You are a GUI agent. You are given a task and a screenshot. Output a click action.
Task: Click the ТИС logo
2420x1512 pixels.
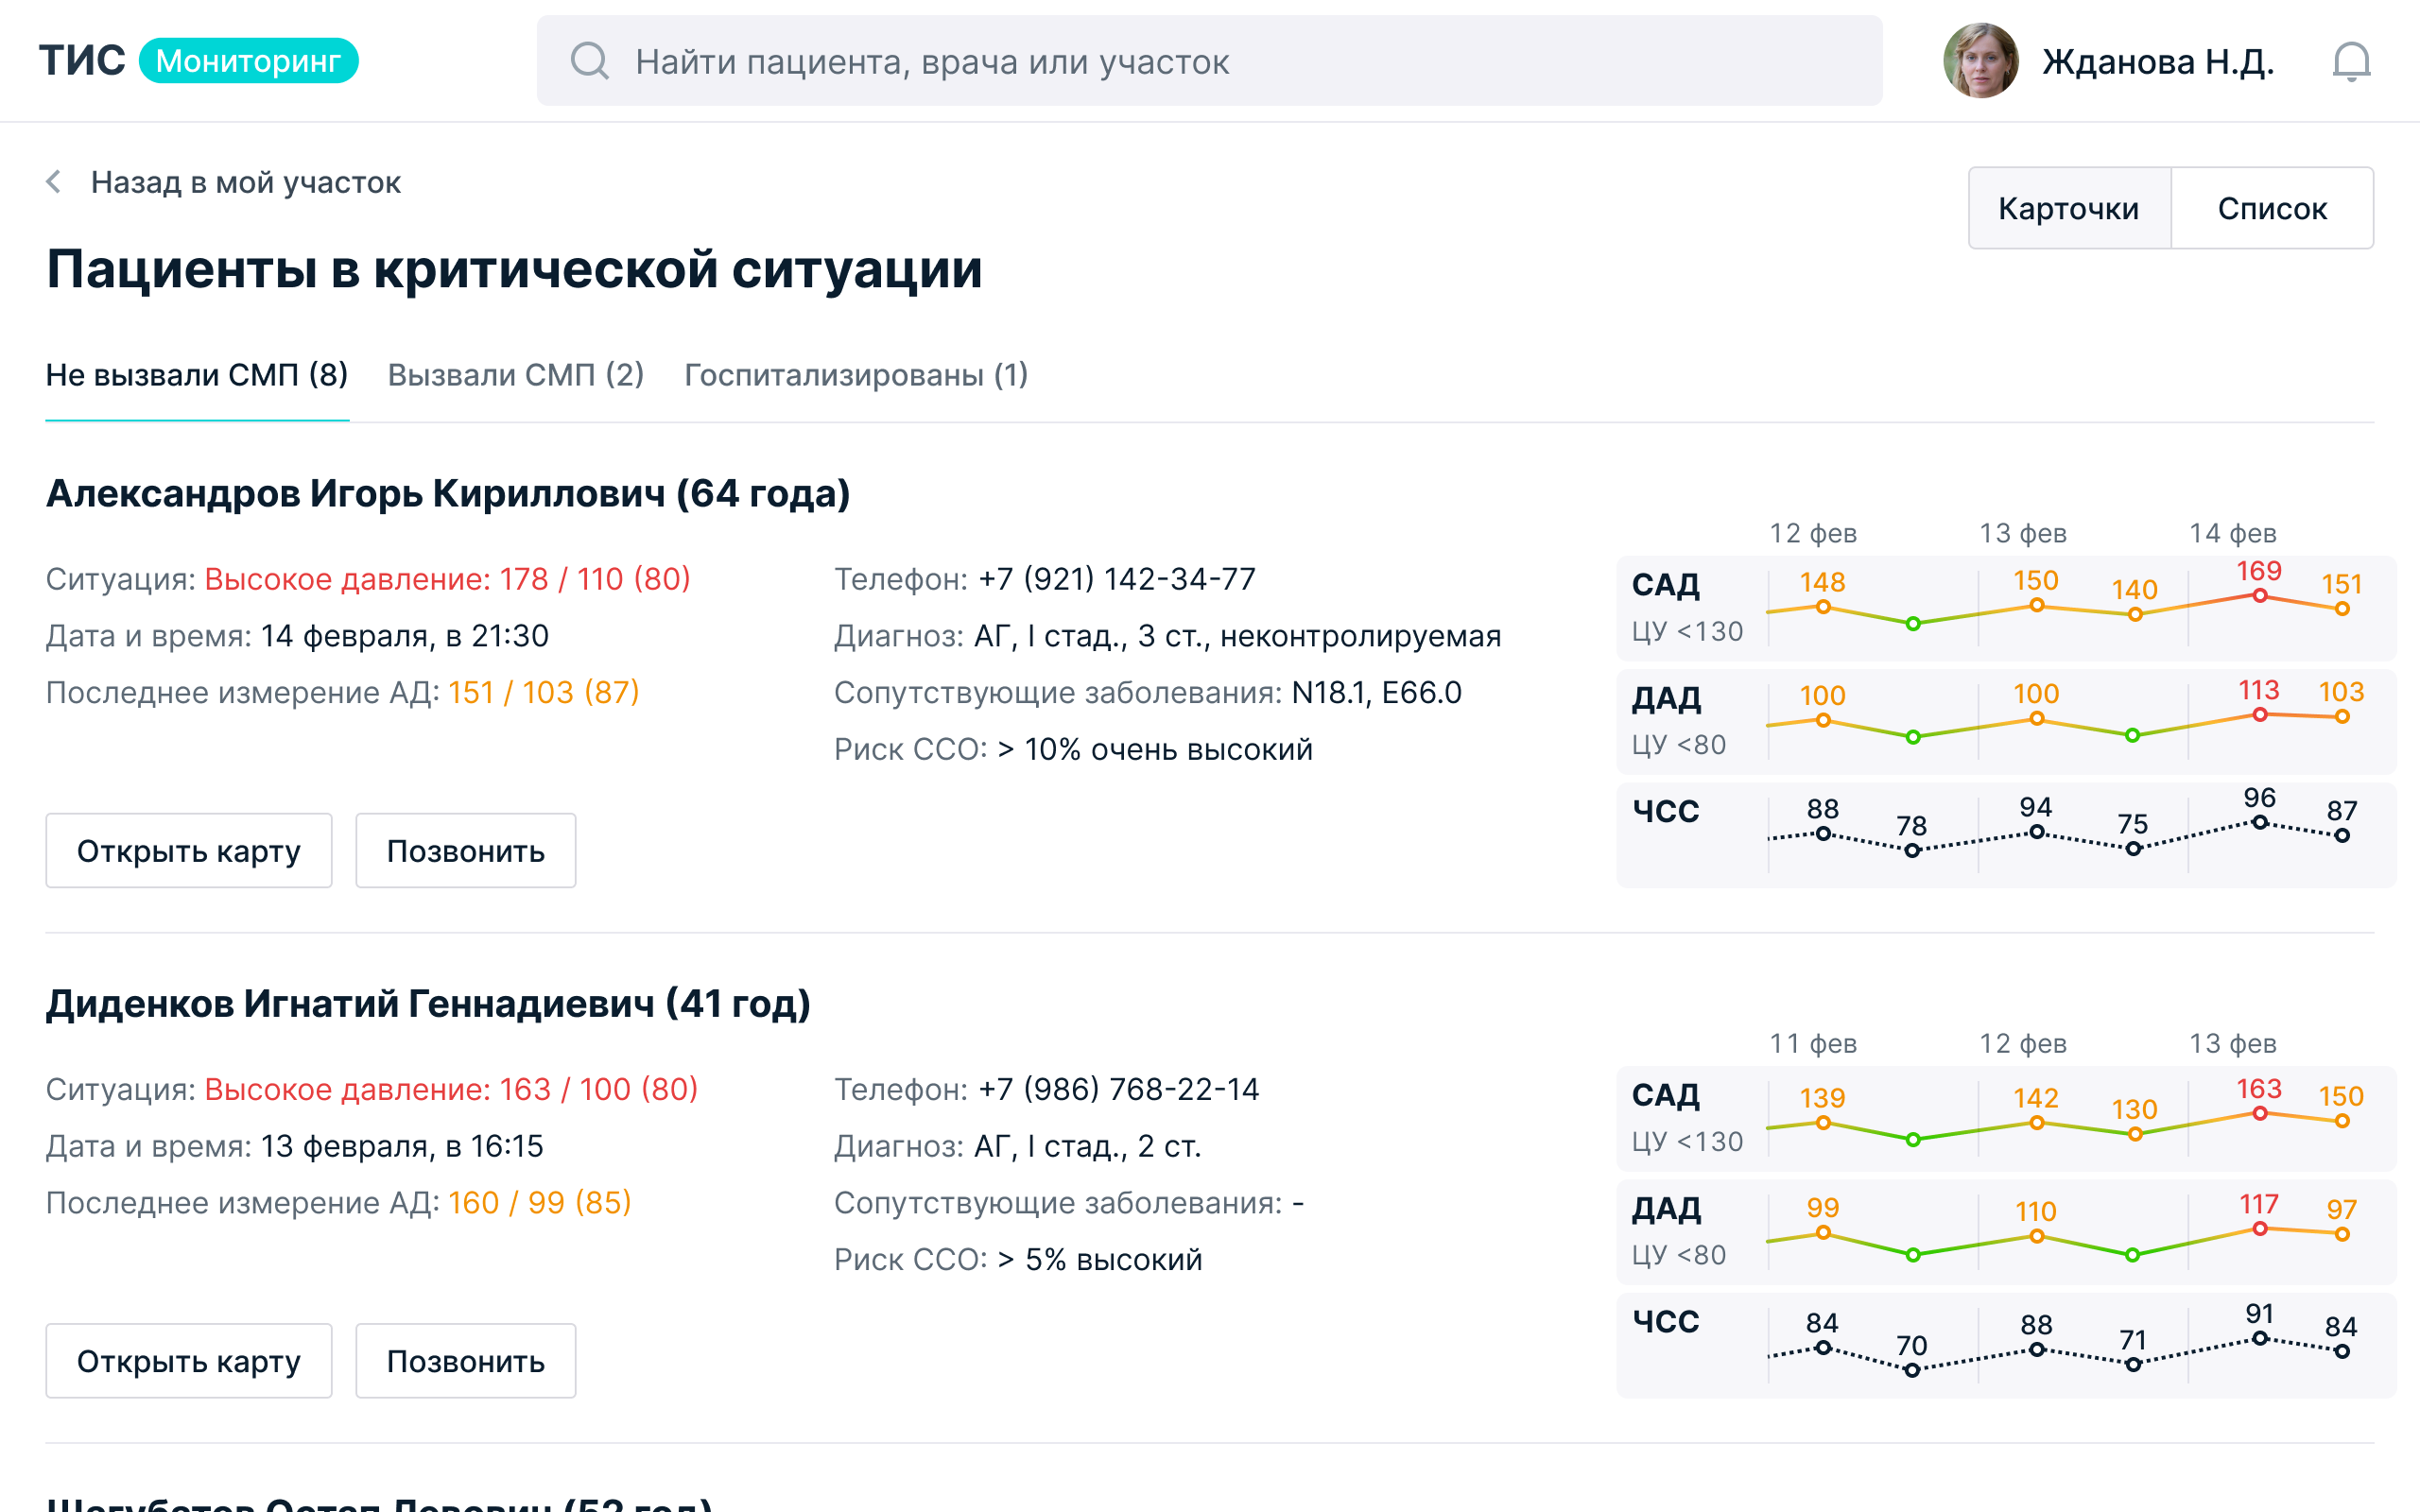pyautogui.click(x=82, y=61)
